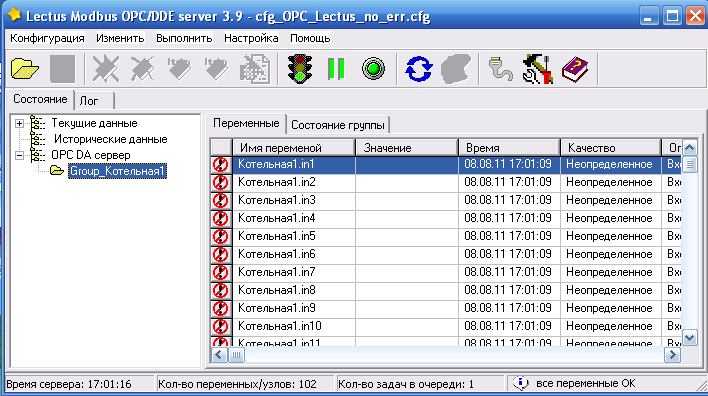Click the Group_Котельная1 folder icon
Viewport: 708px width, 396px height.
(x=57, y=171)
